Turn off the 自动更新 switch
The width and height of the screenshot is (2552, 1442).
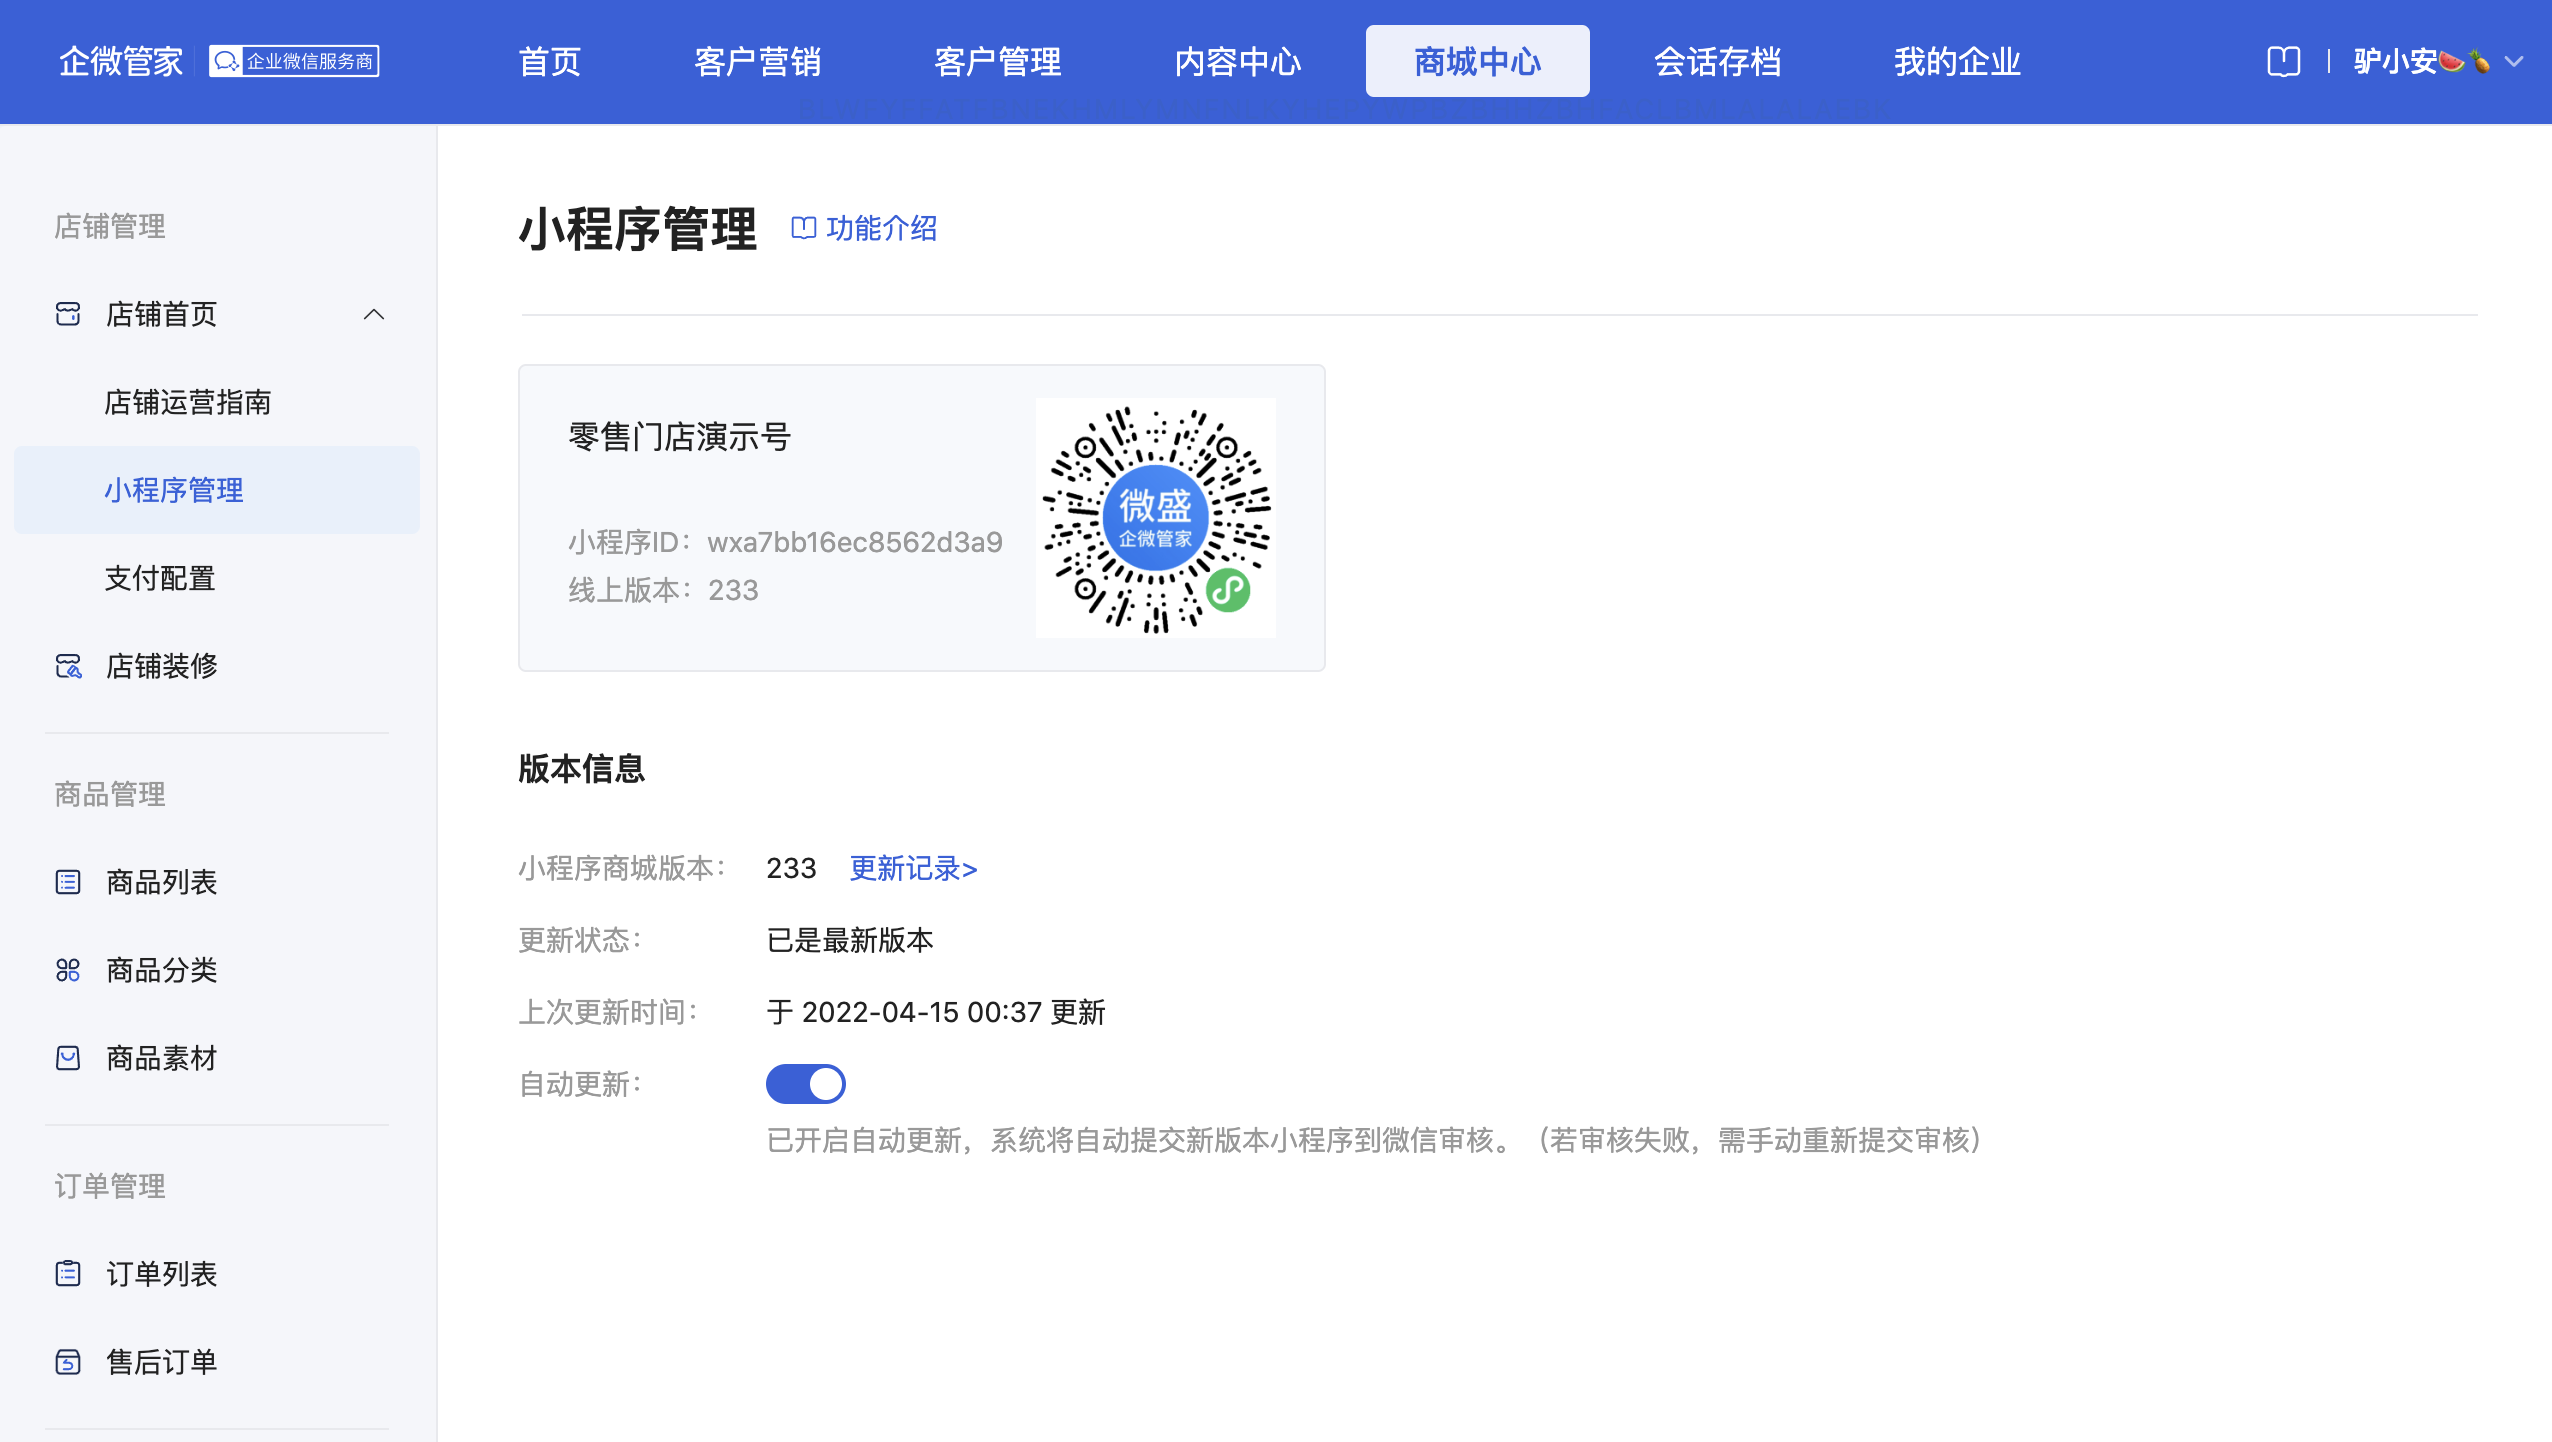pos(806,1084)
